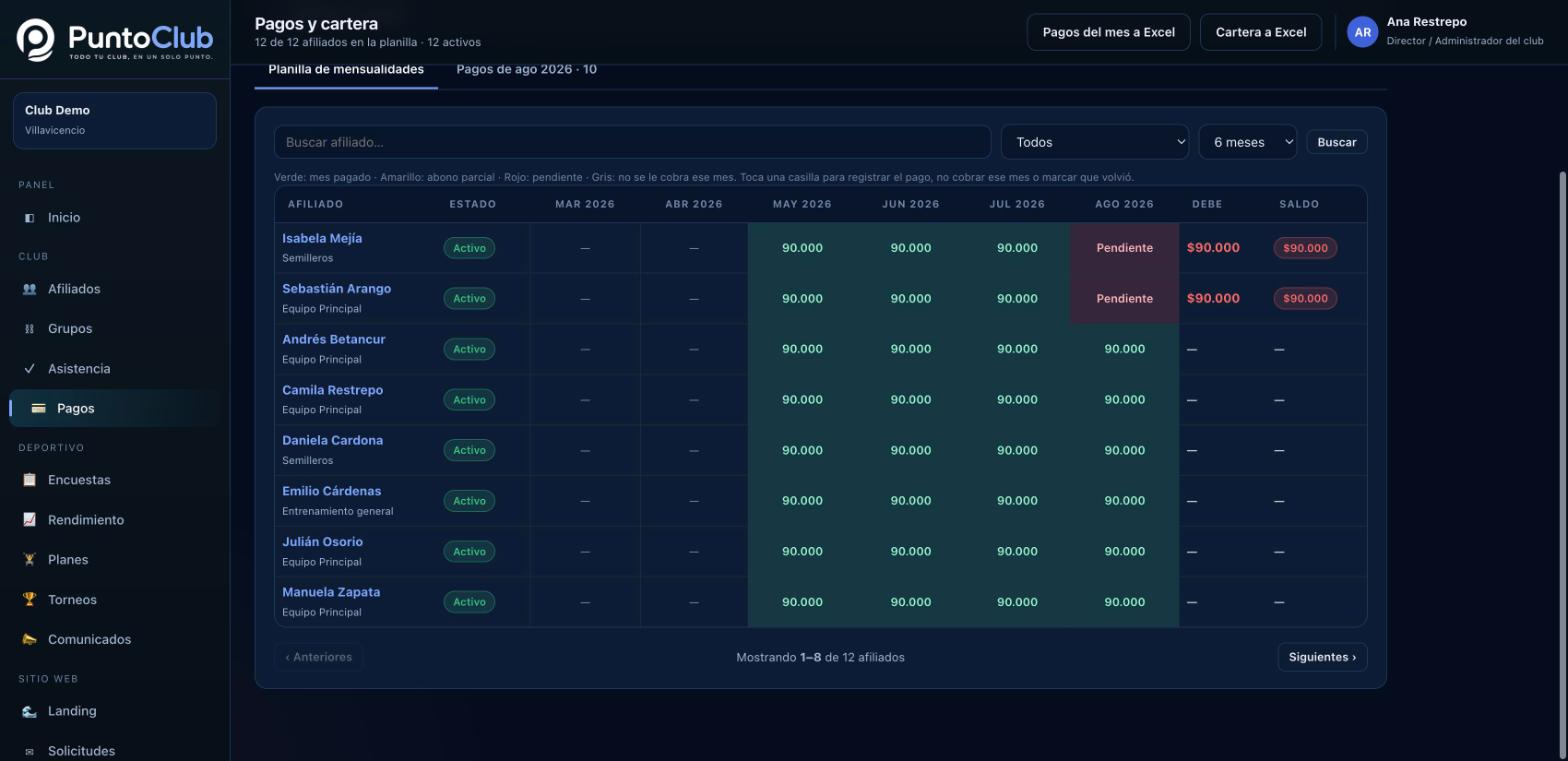Click the Rendimiento chart icon
The height and width of the screenshot is (761, 1568).
(29, 520)
